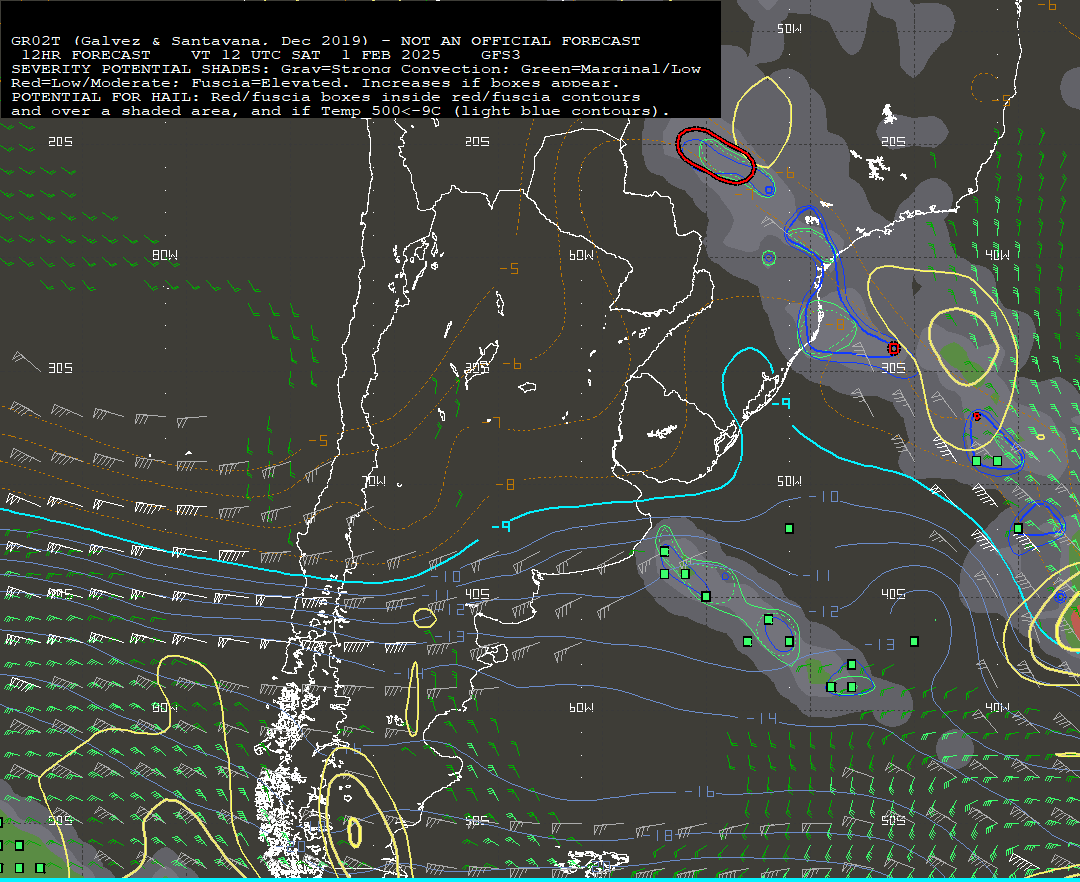
Task: Click the "GFS3" model label
Action: [x=501, y=55]
